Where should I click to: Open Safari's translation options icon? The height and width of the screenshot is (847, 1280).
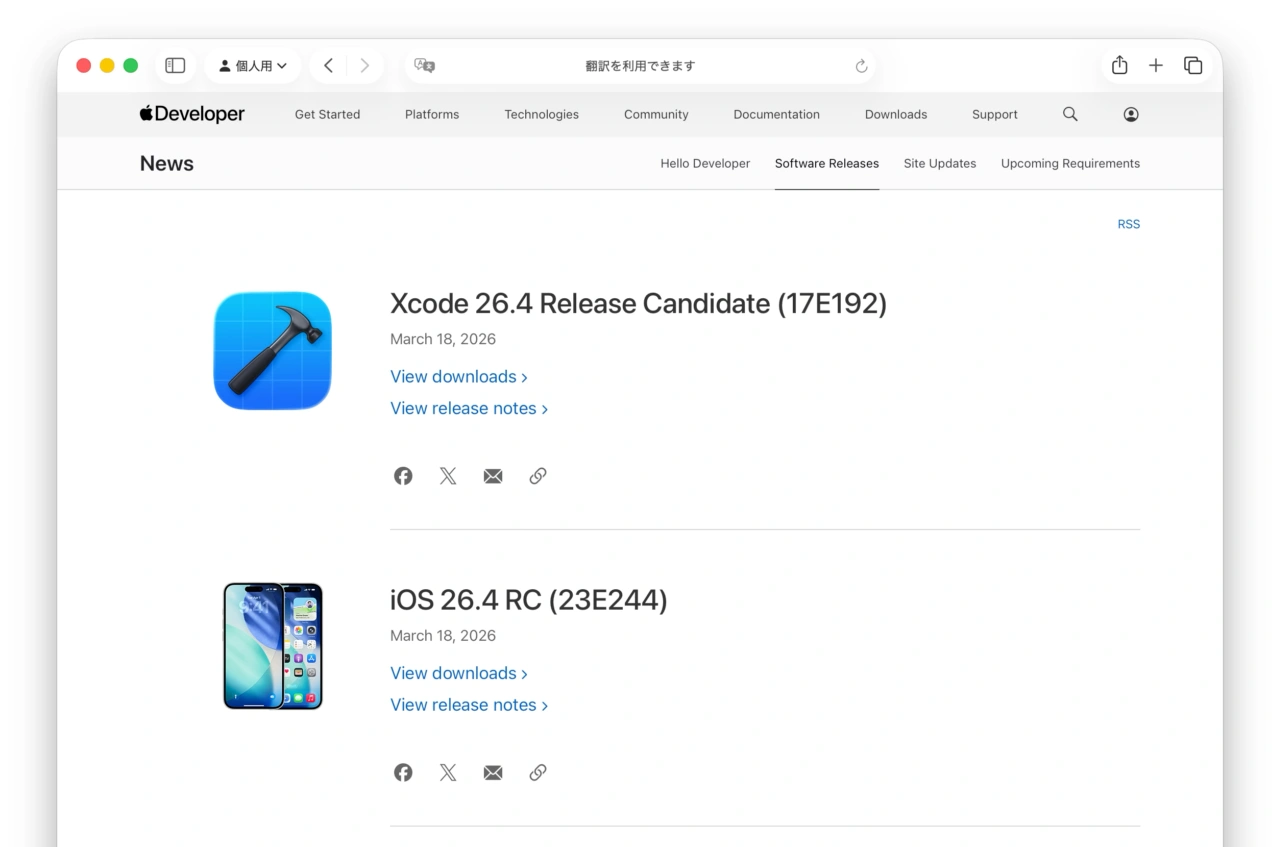click(x=424, y=65)
